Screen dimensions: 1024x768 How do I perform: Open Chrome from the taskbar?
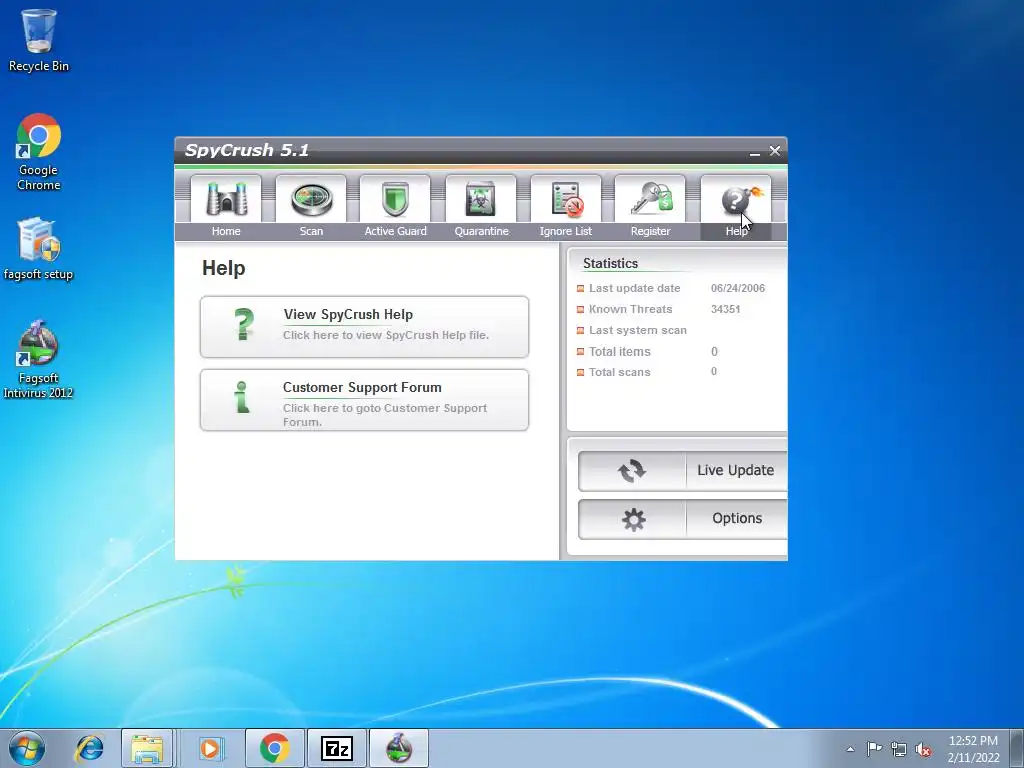274,748
